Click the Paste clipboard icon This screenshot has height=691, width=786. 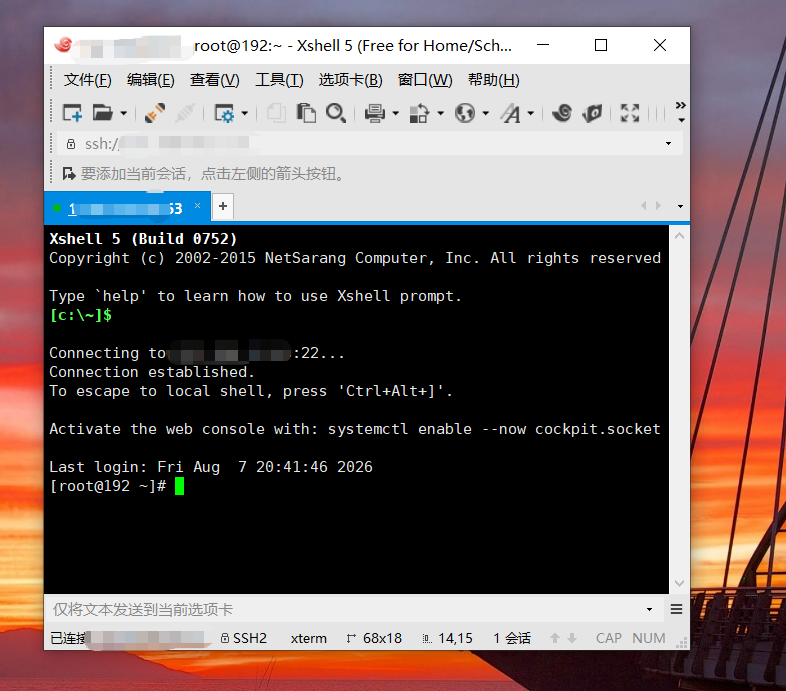(306, 113)
